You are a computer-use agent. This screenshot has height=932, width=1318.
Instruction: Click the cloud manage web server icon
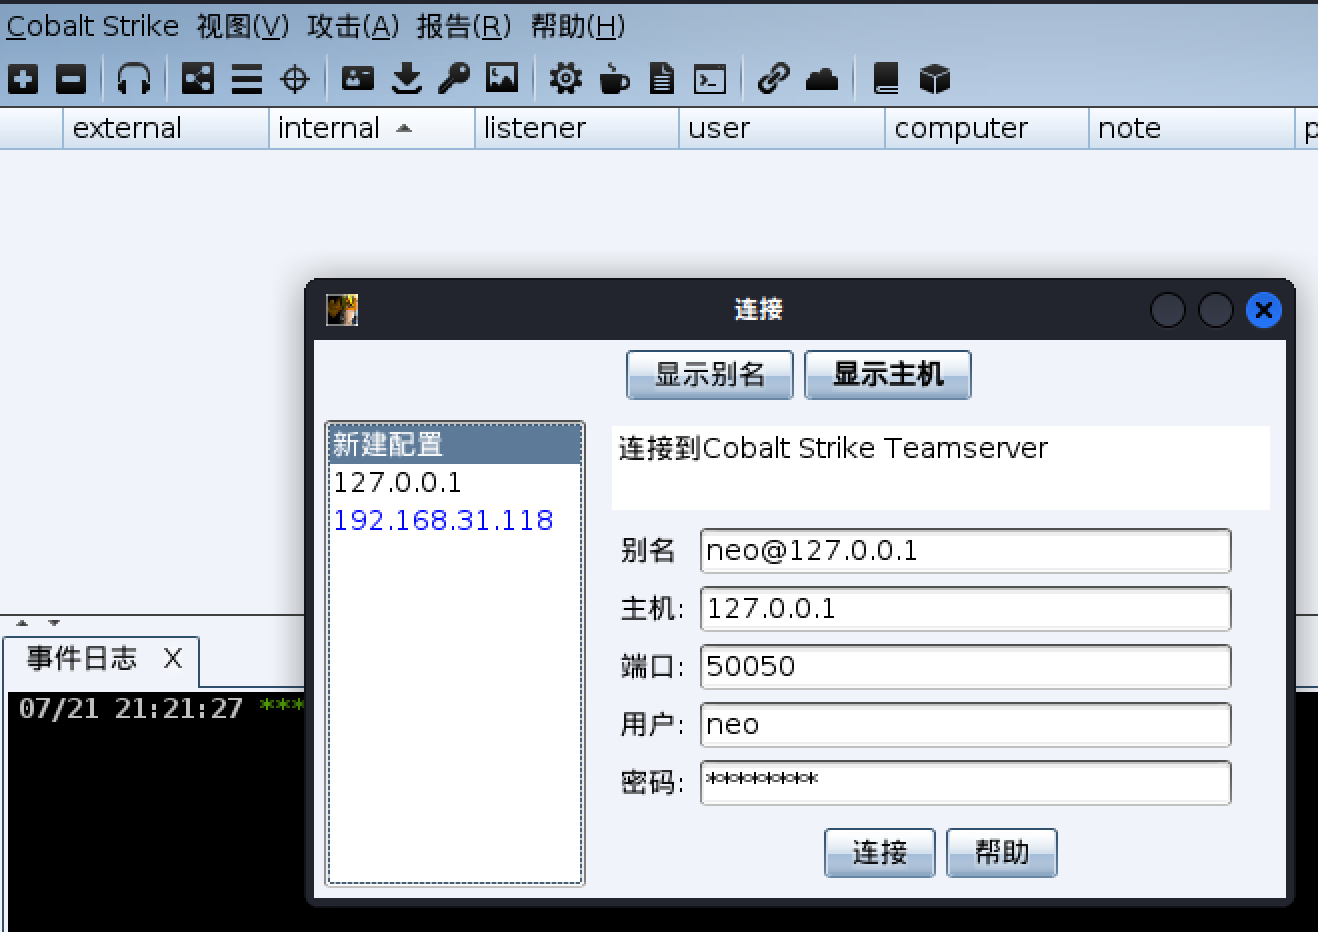(x=822, y=79)
